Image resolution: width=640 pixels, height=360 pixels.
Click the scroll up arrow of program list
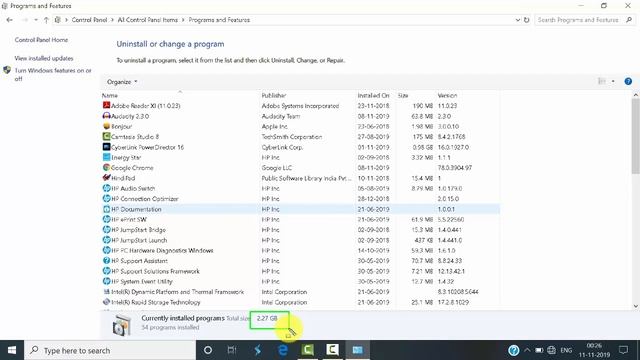click(636, 95)
